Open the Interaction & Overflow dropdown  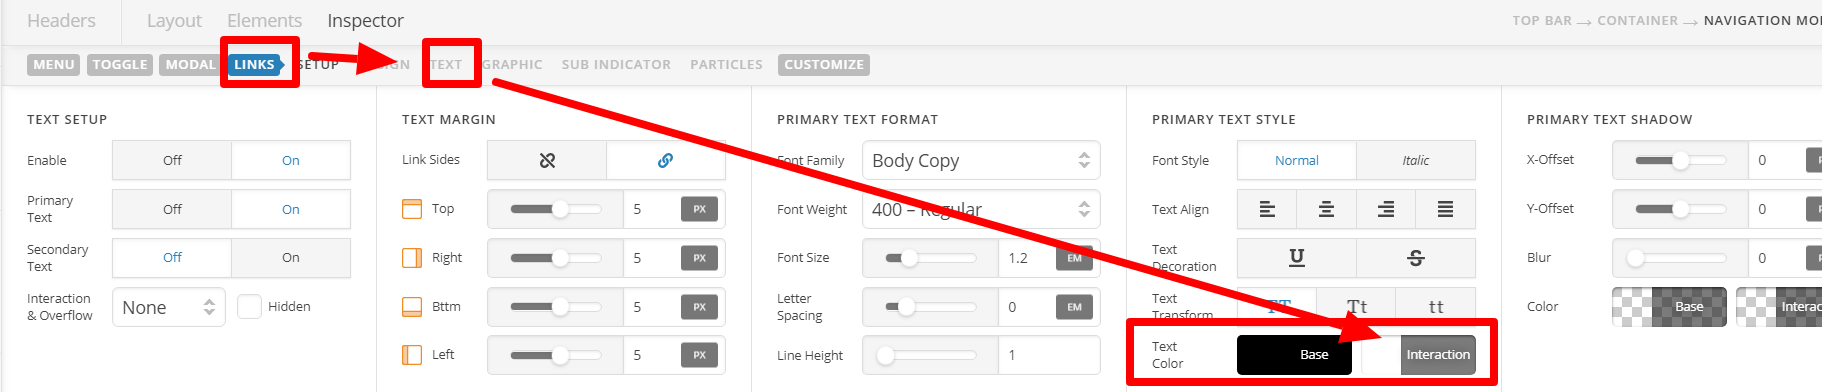tap(169, 307)
